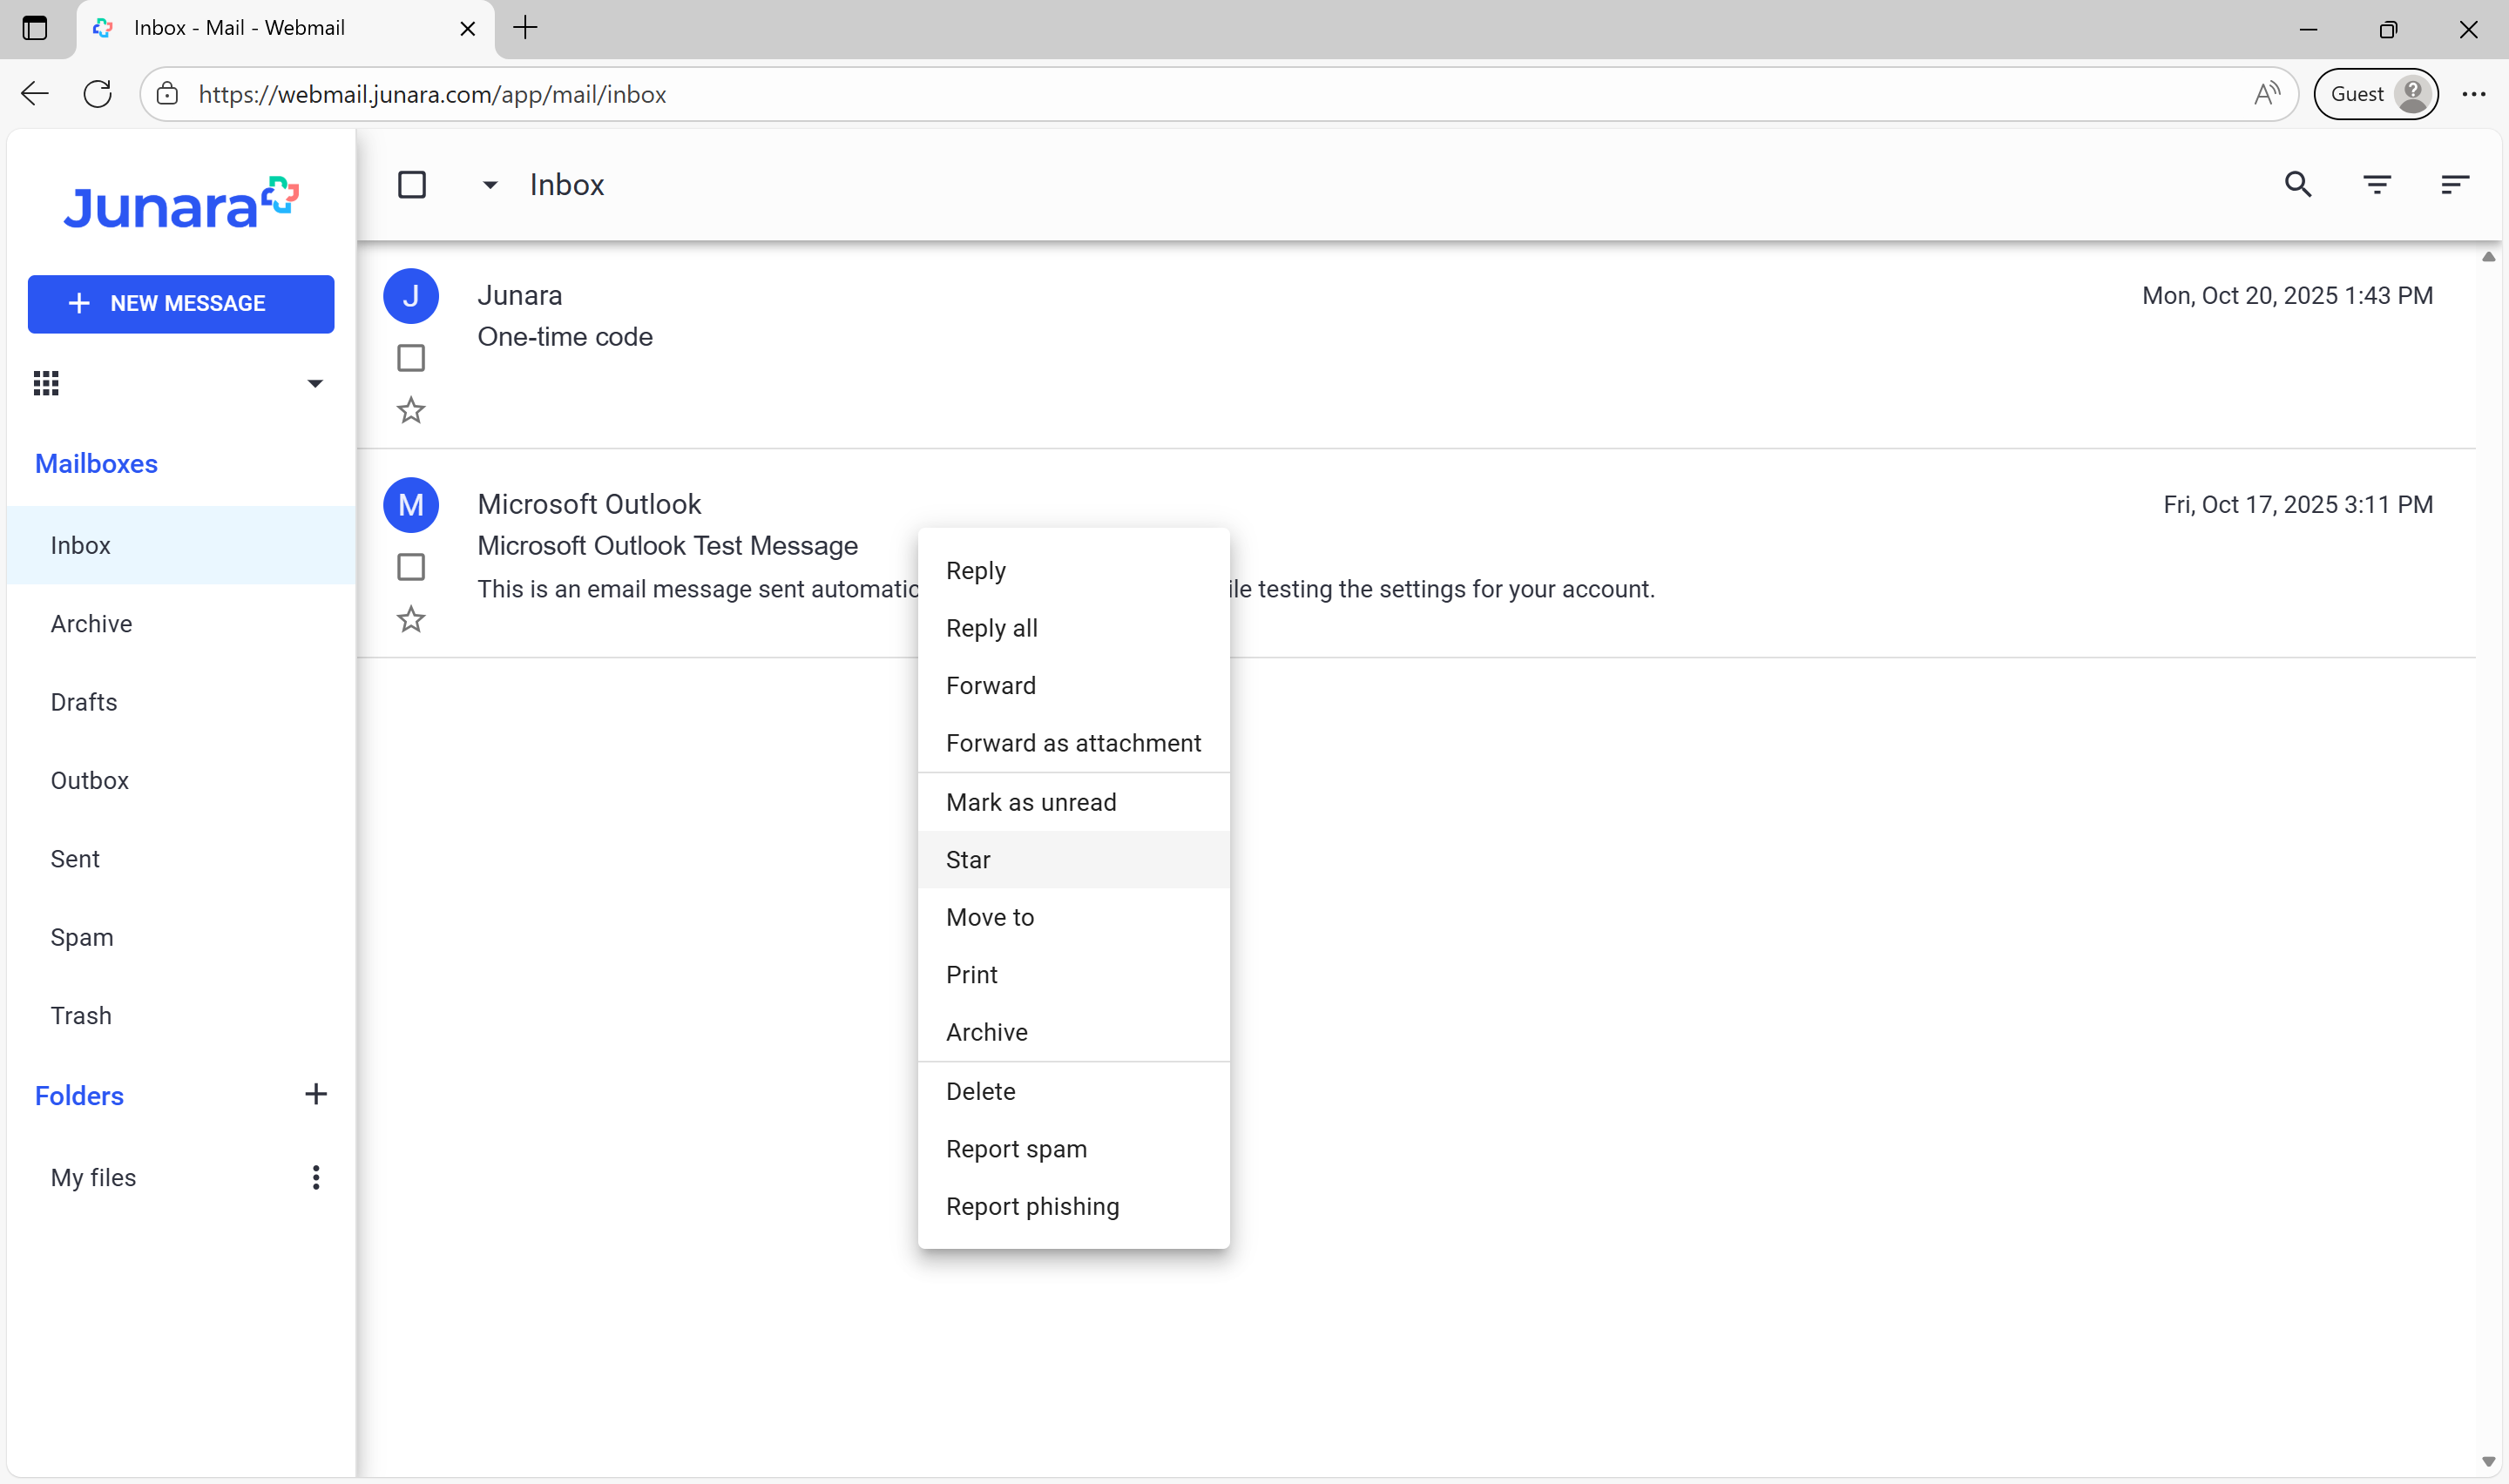Click the Fri, Oct 17, 2025 3:11 PM timestamp
This screenshot has height=1484, width=2509.
(x=2298, y=505)
